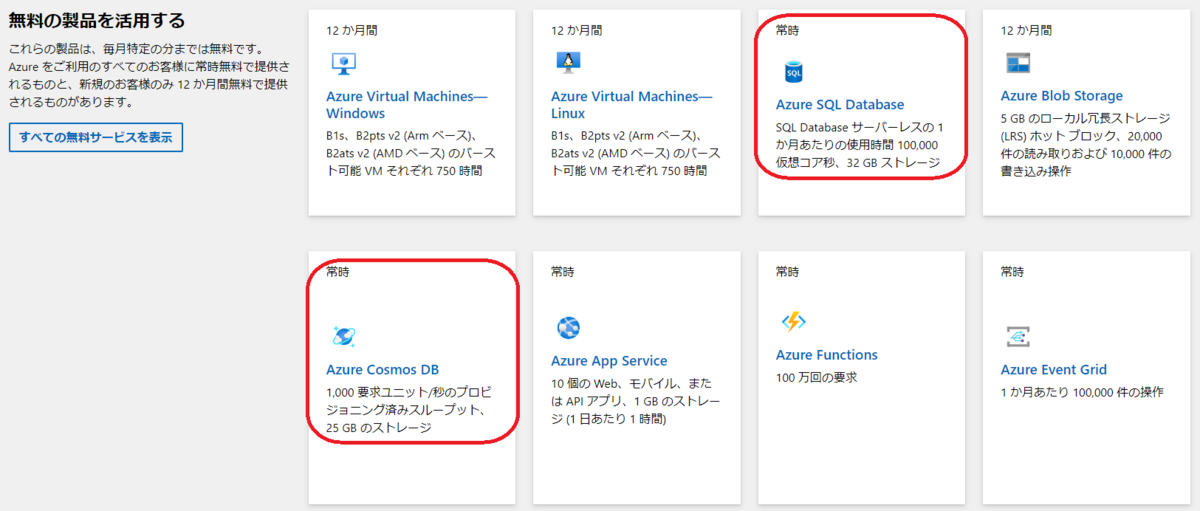Open the Azure SQL Database link
Screen dimensions: 1200x511
pyautogui.click(x=840, y=105)
